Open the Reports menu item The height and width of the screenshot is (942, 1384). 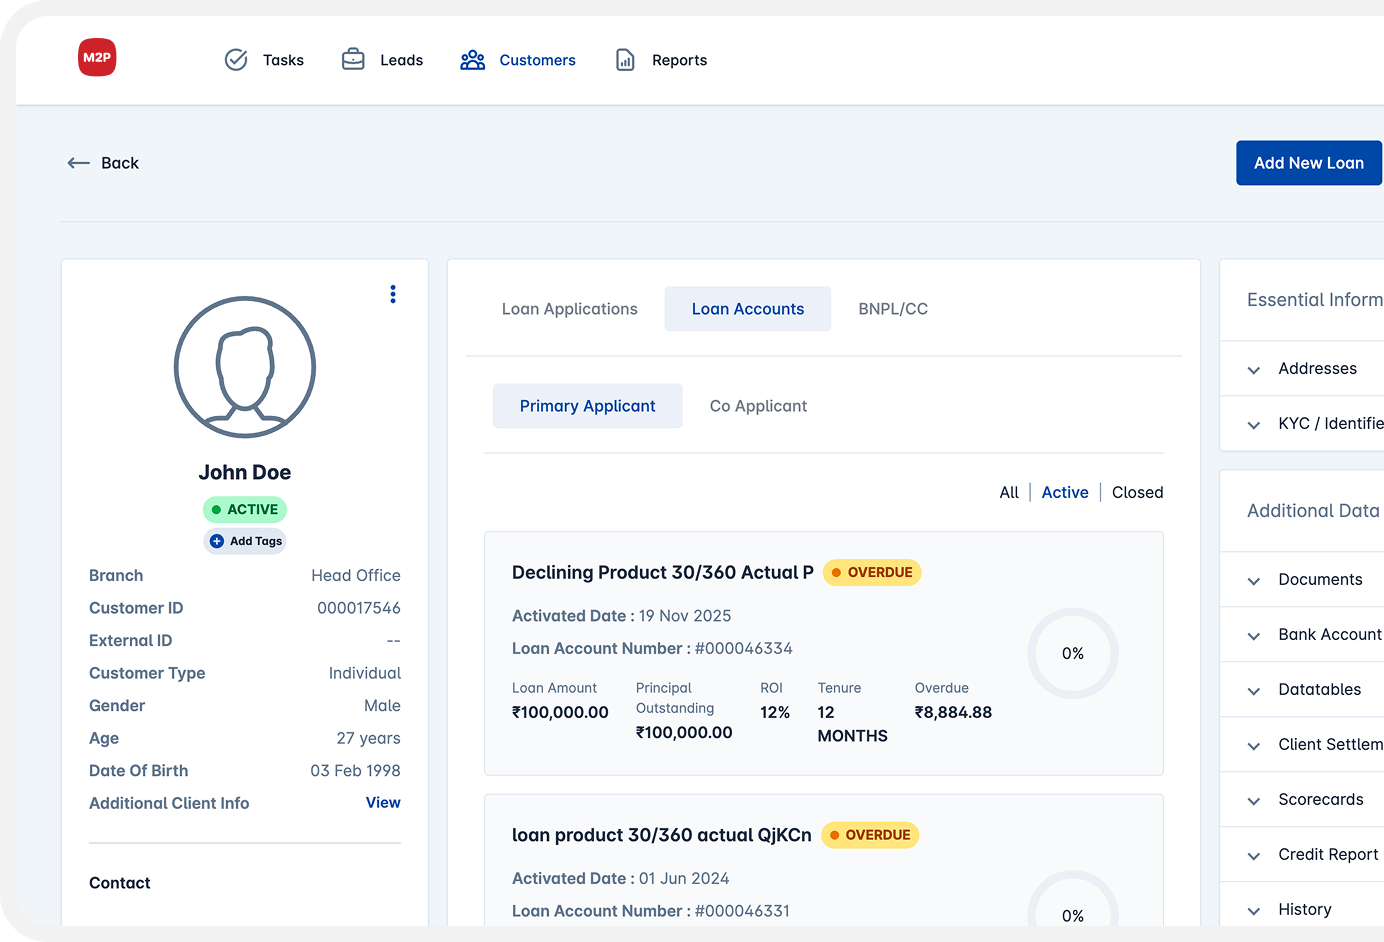pyautogui.click(x=661, y=60)
